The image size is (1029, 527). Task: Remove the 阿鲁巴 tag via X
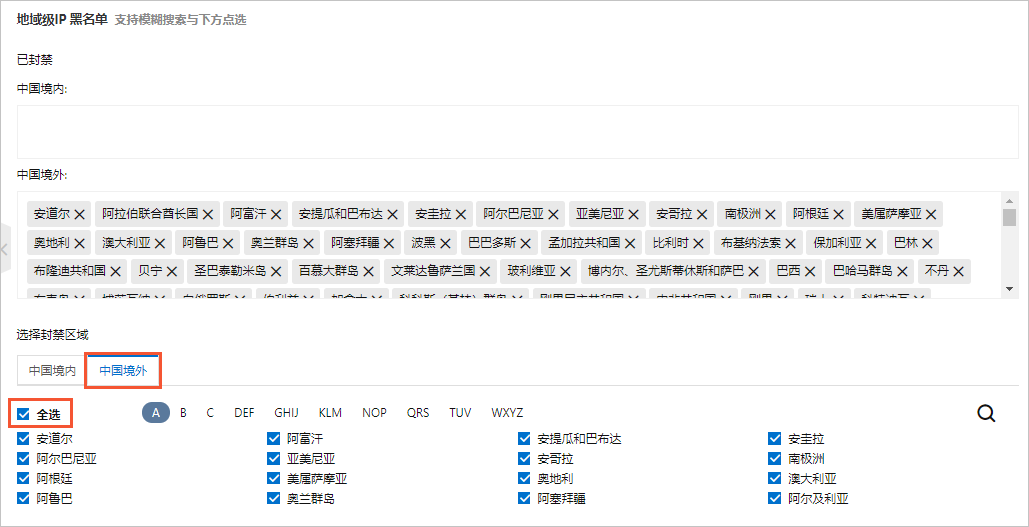click(x=228, y=243)
